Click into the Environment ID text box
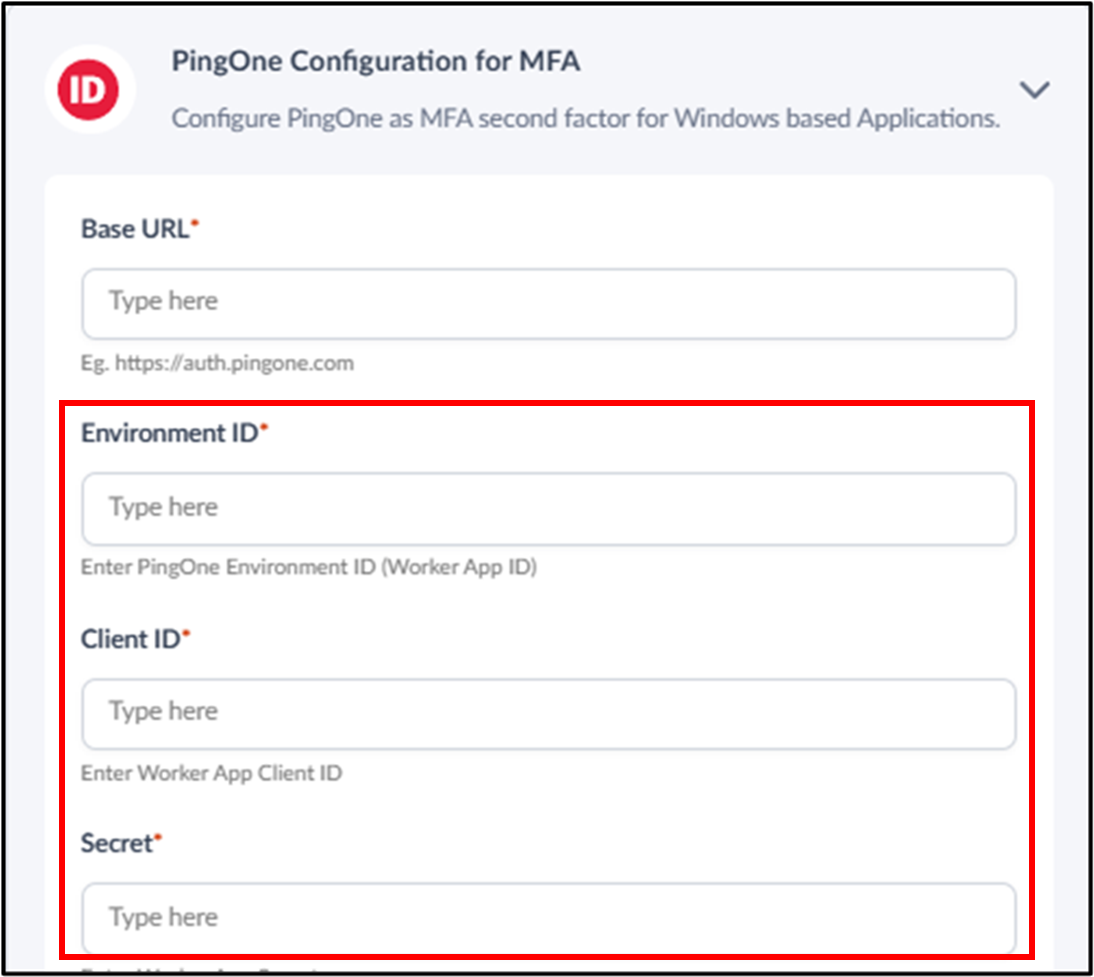 (548, 509)
